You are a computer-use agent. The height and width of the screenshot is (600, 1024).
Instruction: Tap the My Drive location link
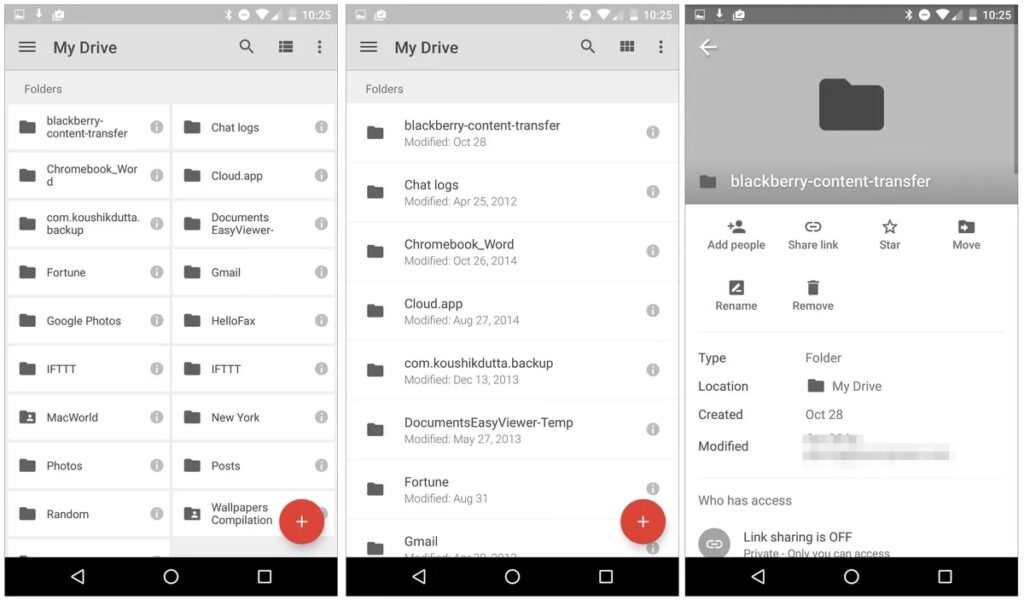tap(845, 386)
